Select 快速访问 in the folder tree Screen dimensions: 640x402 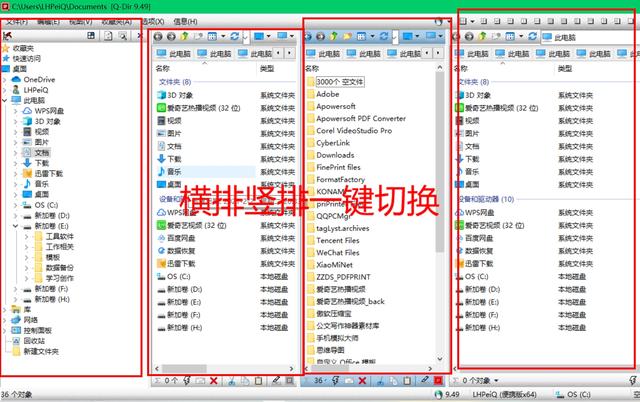pyautogui.click(x=27, y=58)
